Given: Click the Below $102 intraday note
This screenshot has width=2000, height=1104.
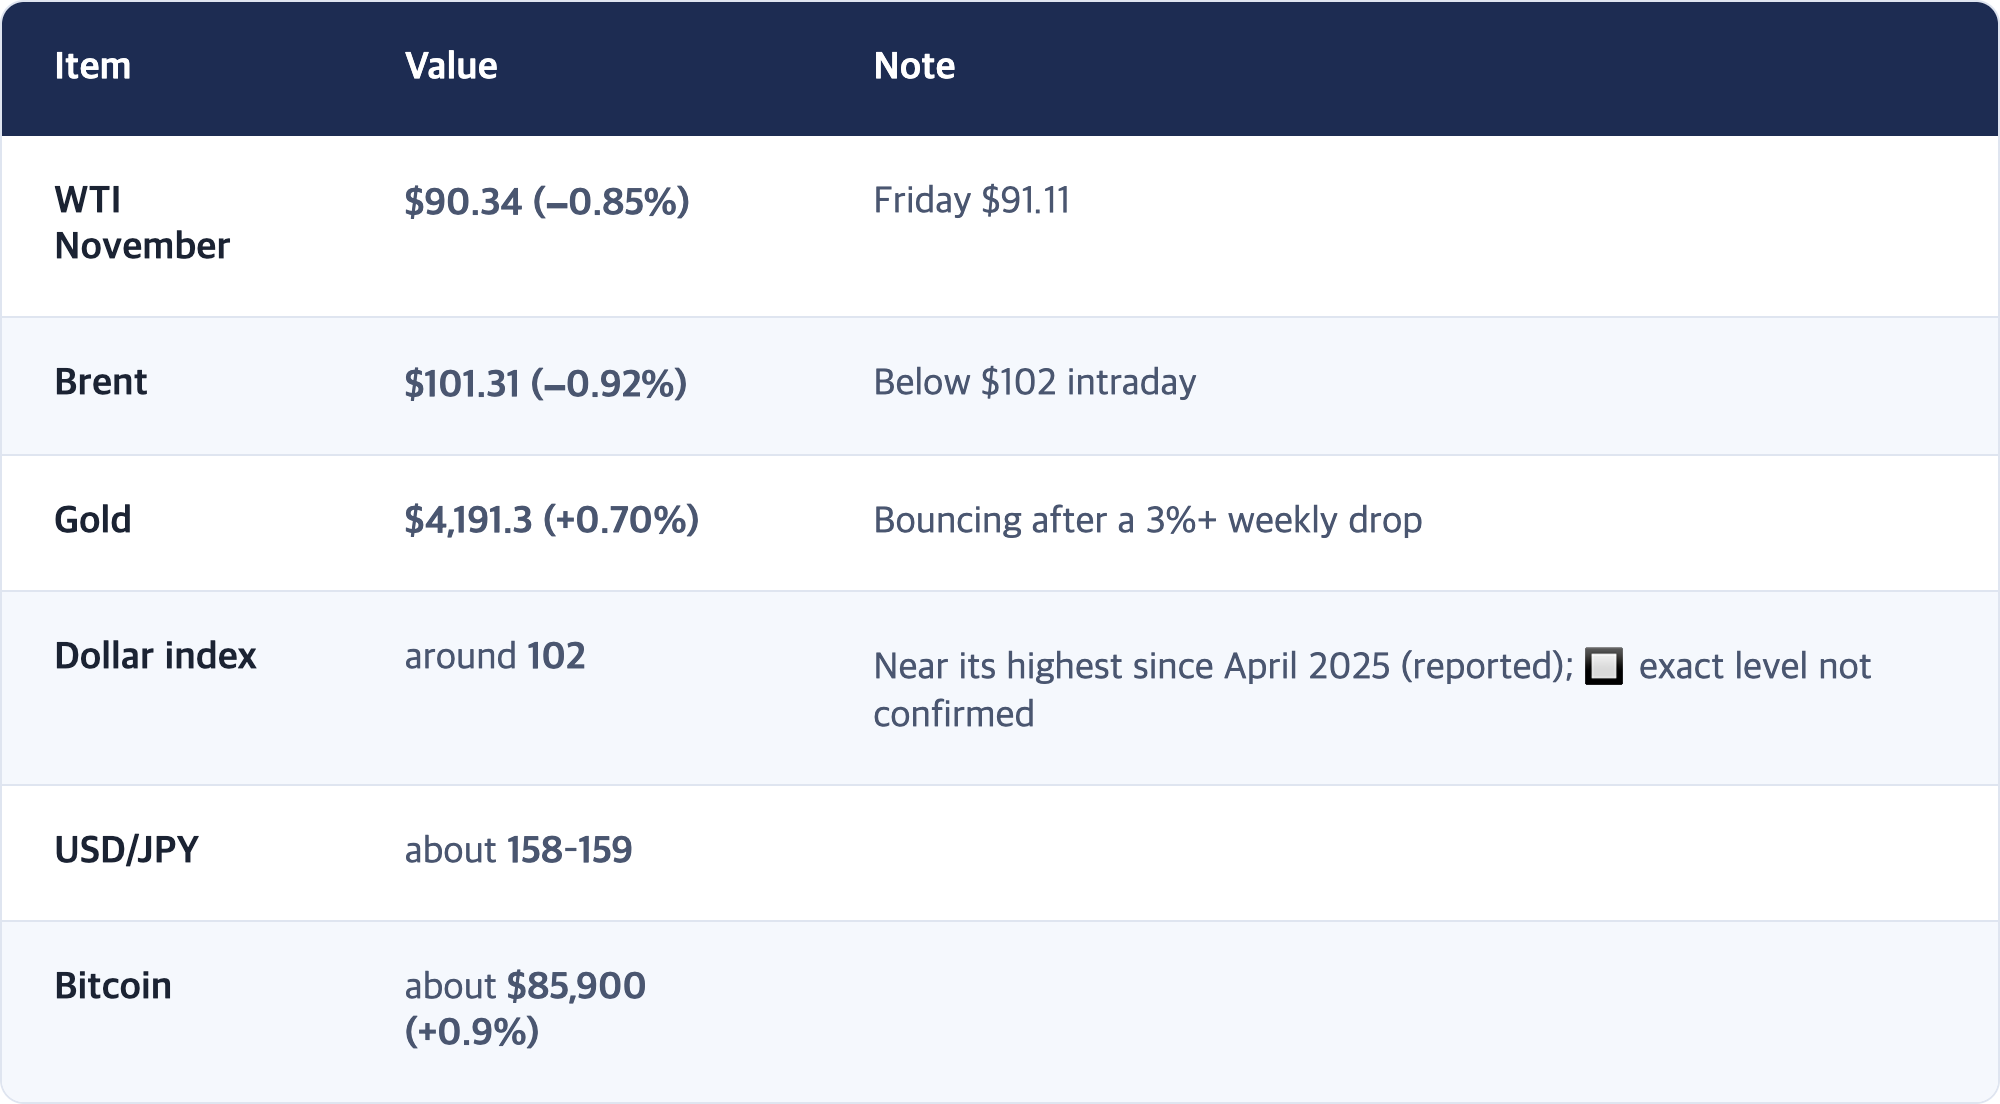Looking at the screenshot, I should [x=1034, y=382].
